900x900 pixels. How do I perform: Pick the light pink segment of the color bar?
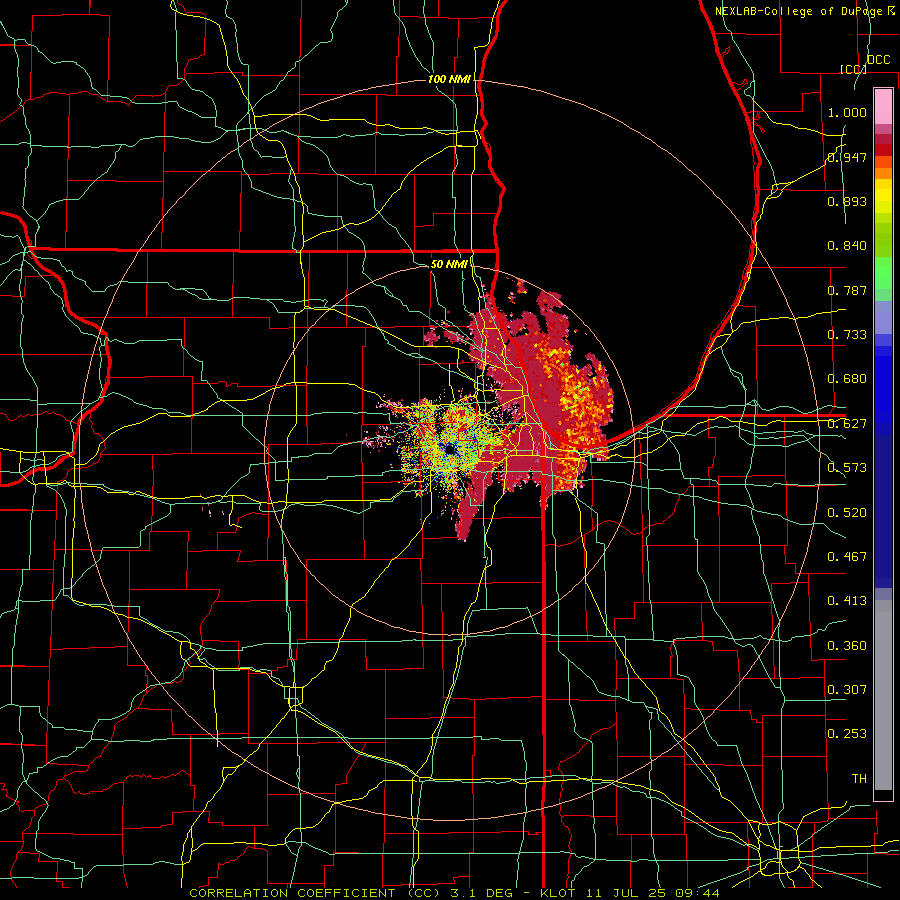[x=883, y=106]
